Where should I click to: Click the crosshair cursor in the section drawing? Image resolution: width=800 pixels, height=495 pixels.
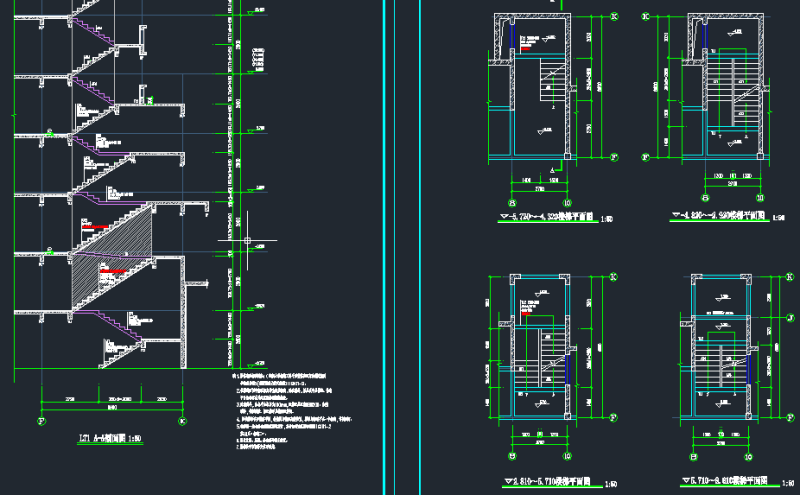(248, 242)
